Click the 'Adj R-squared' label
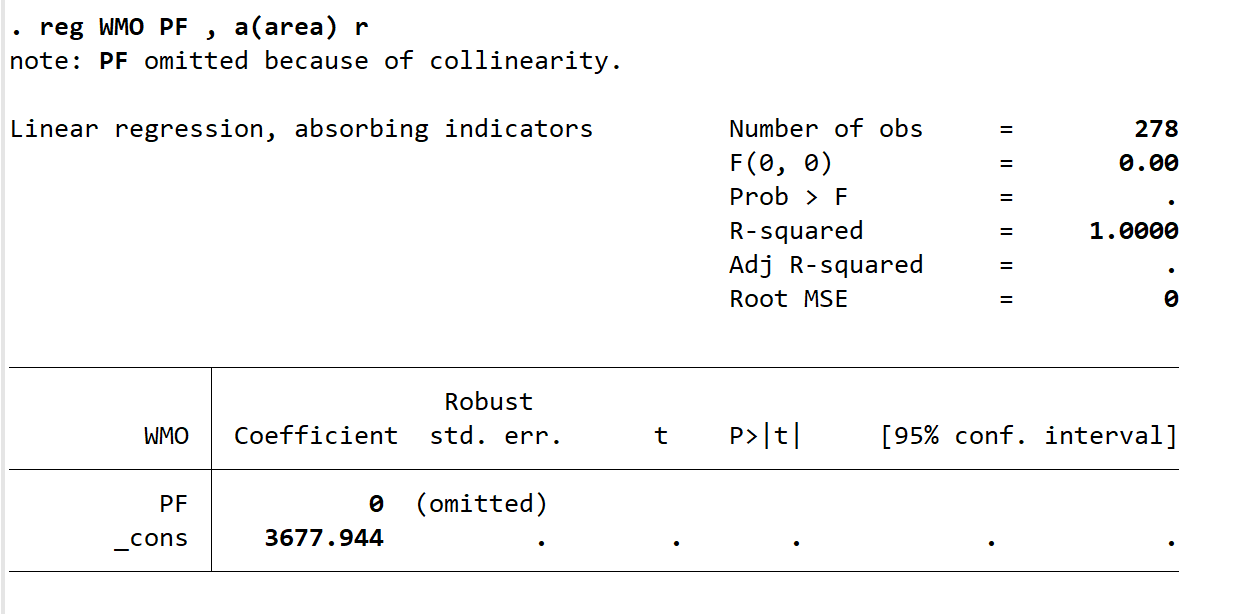 [825, 265]
